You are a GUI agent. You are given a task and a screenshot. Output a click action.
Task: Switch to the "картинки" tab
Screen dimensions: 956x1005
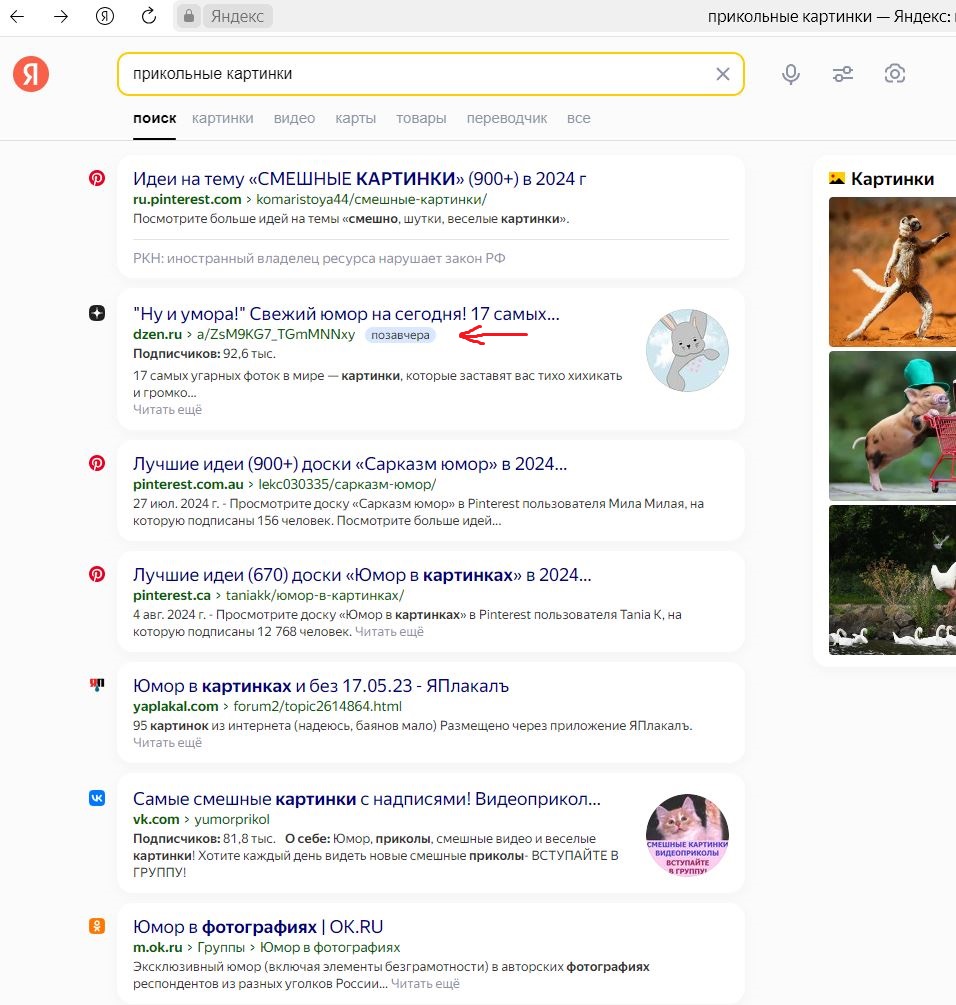pos(223,118)
